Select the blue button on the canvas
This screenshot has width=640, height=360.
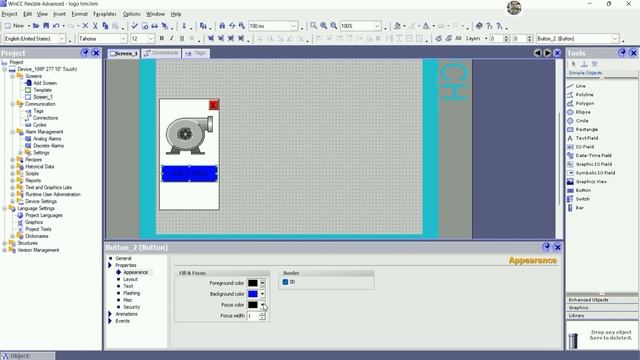tap(189, 173)
